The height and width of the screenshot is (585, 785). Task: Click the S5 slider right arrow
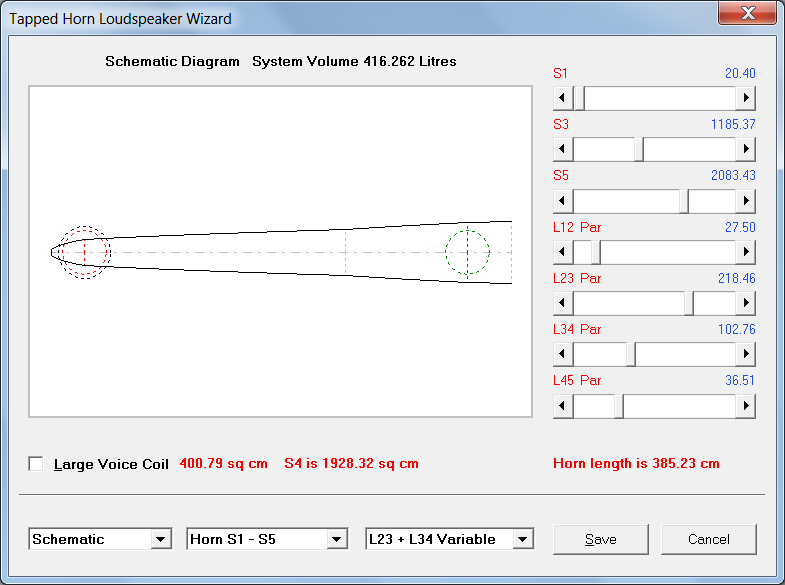(x=745, y=201)
